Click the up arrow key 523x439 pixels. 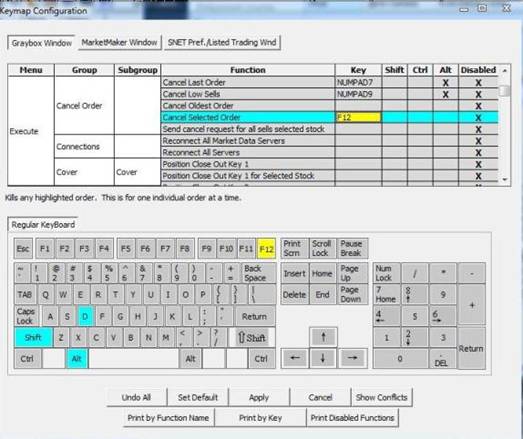[x=323, y=337]
